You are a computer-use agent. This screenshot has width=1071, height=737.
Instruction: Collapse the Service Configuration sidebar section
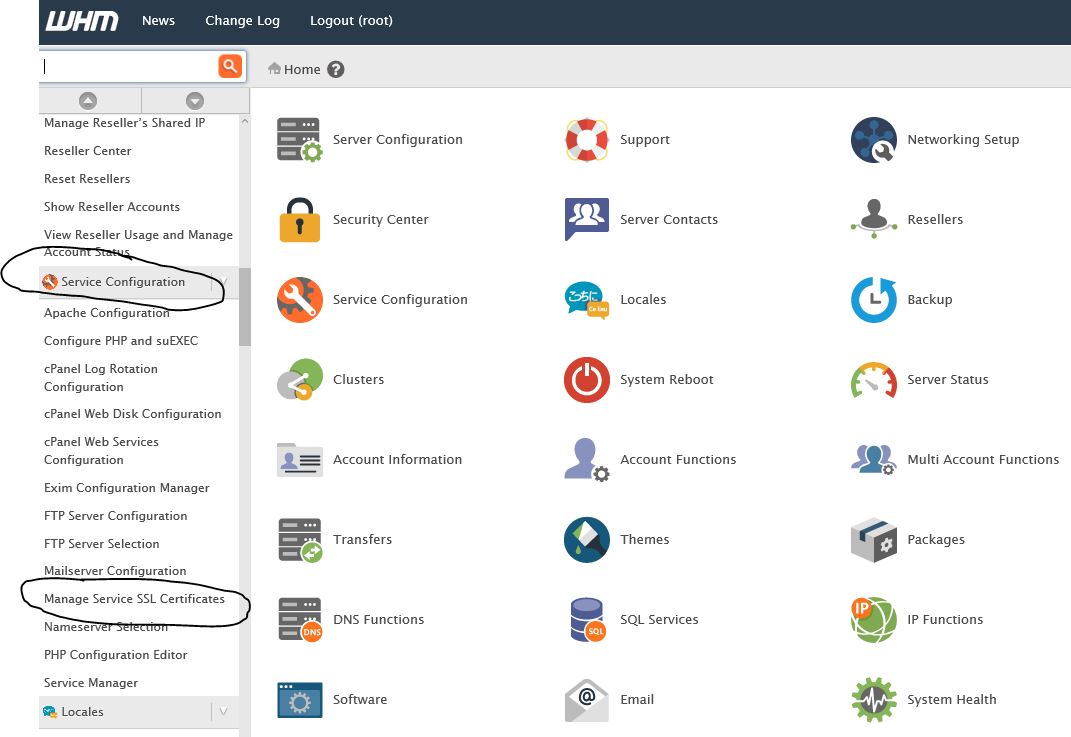(223, 283)
